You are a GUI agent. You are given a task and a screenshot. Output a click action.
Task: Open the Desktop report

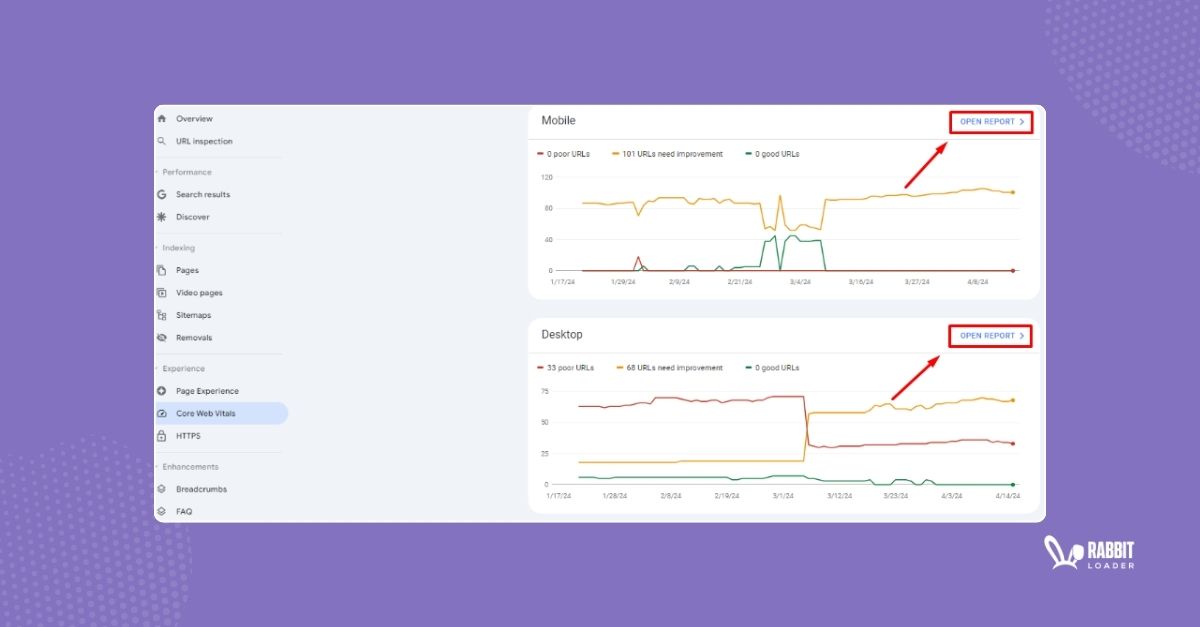(988, 336)
